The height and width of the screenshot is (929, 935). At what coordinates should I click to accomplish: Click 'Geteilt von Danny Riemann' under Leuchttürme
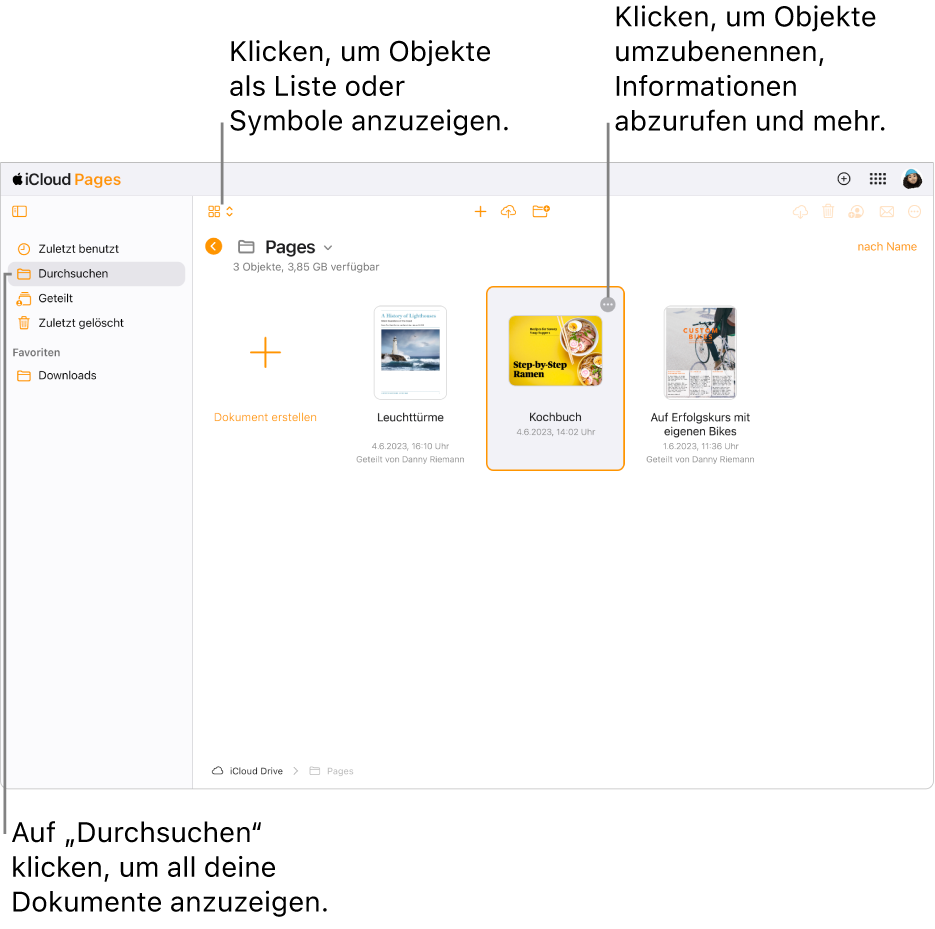point(410,459)
